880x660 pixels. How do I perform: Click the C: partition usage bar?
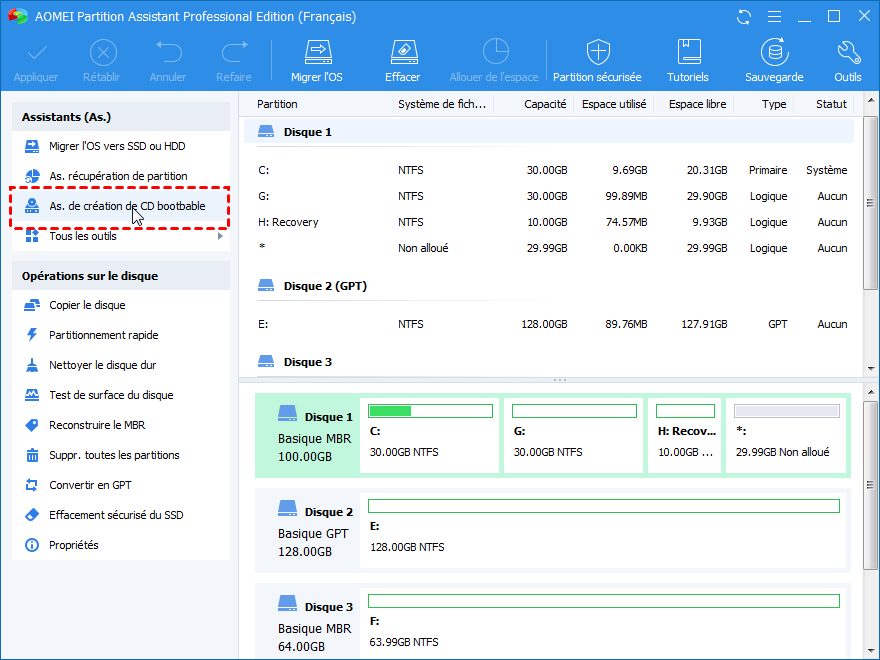(430, 410)
